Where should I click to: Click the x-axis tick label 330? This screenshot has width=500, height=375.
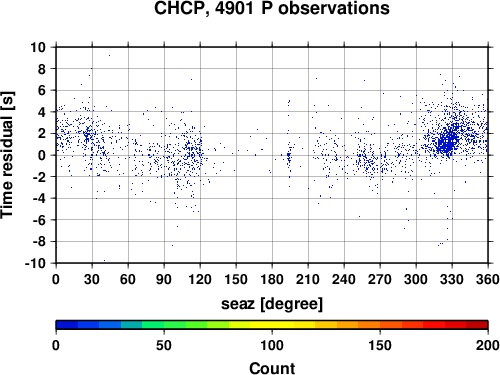click(452, 279)
